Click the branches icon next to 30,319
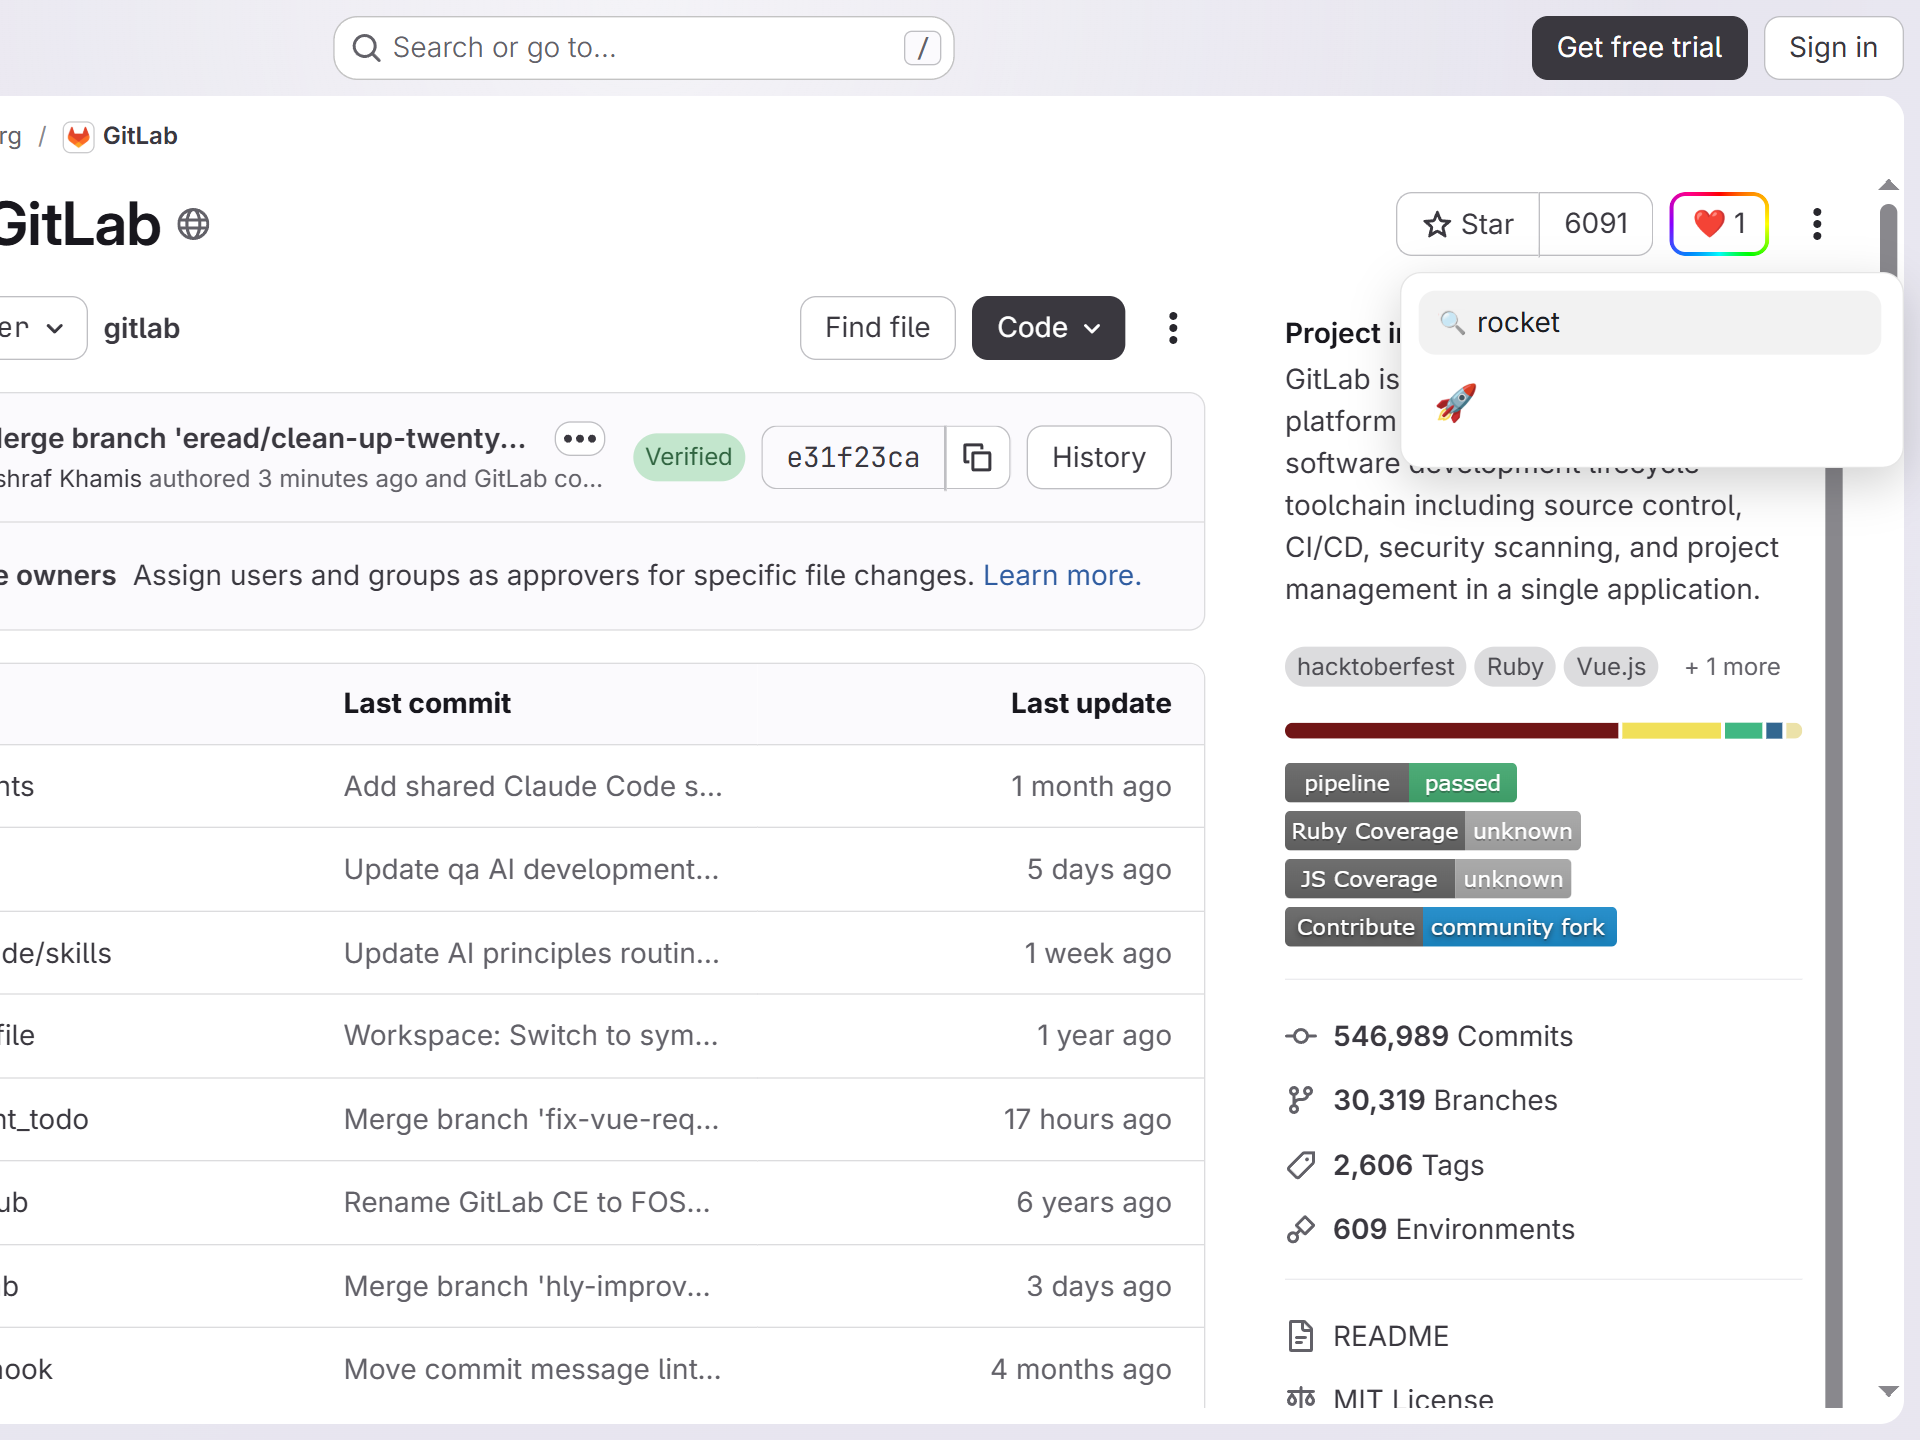The width and height of the screenshot is (1920, 1440). coord(1300,1100)
